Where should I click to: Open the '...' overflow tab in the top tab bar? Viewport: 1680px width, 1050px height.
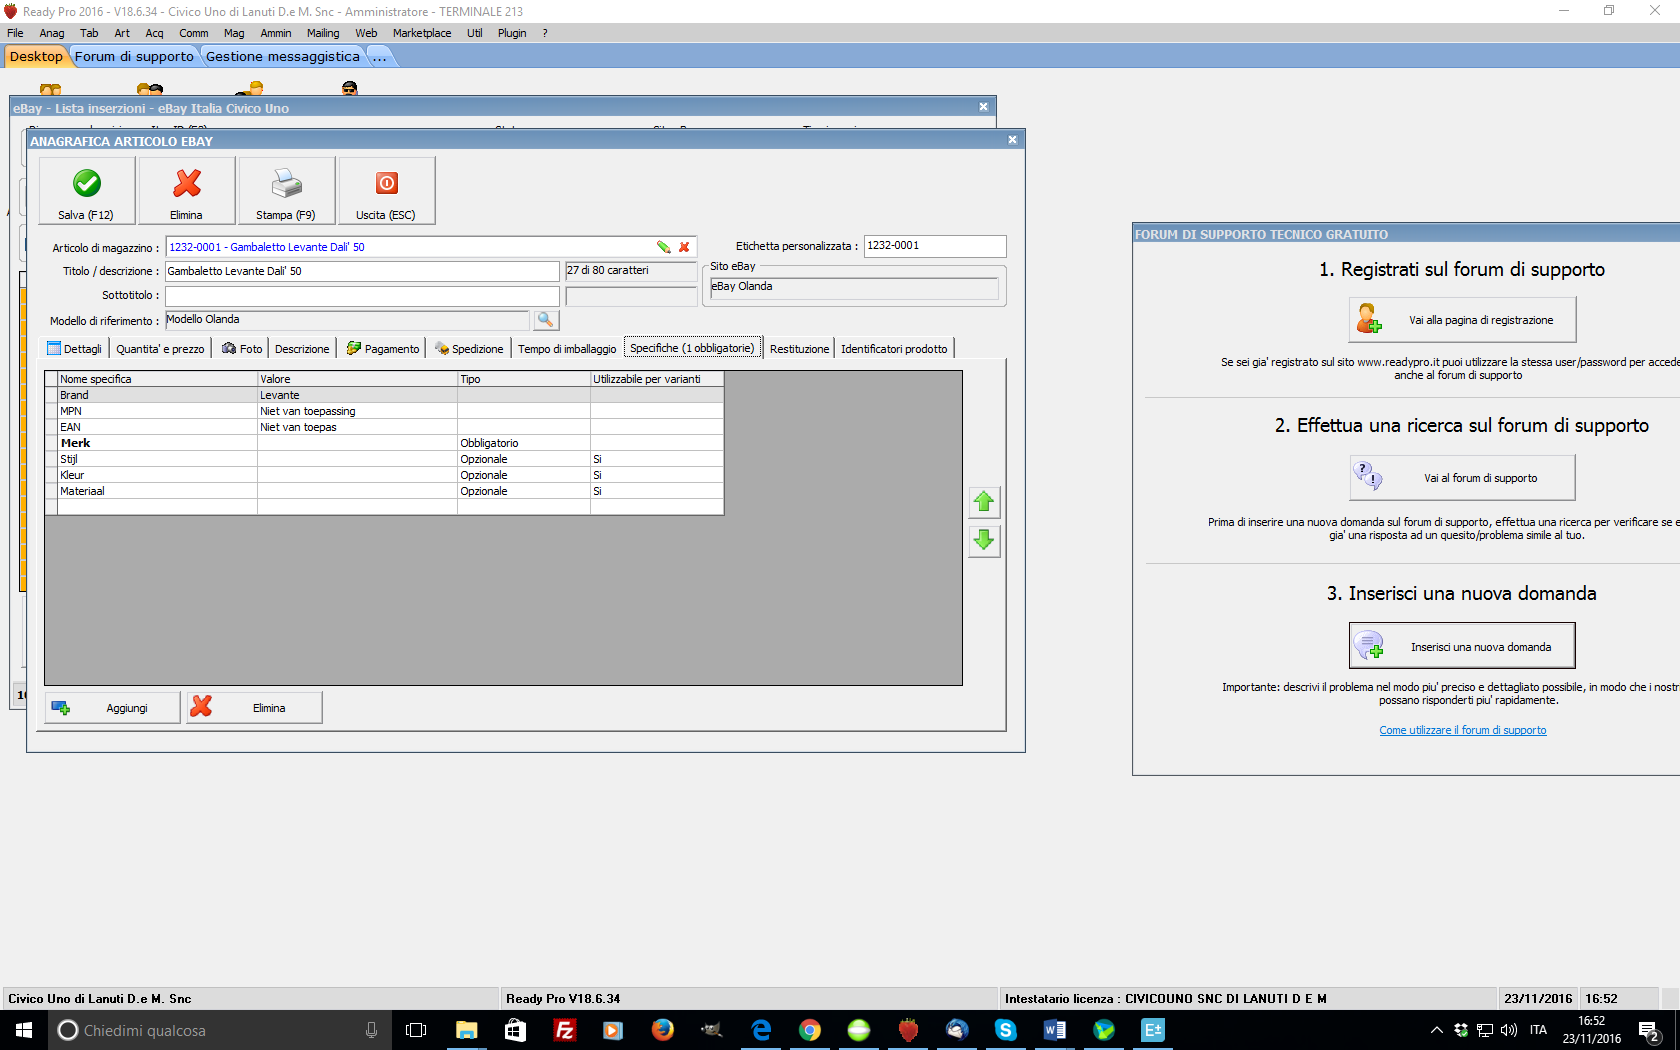click(379, 57)
